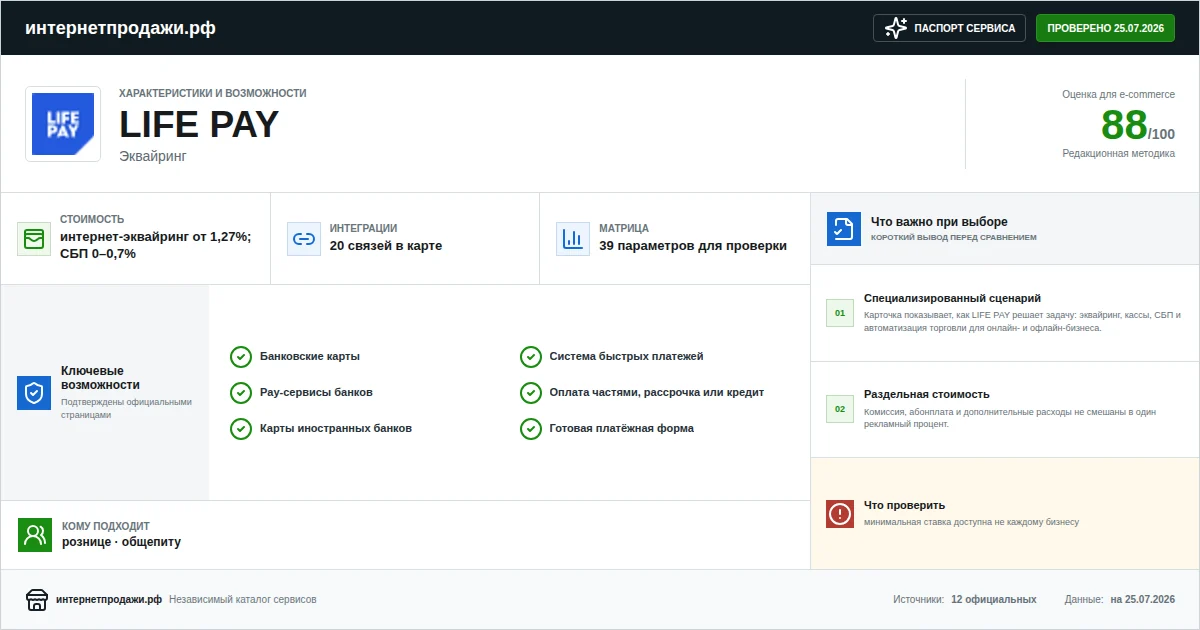The height and width of the screenshot is (630, 1200).
Task: Click the Карты иностранных банков label
Action: point(336,429)
